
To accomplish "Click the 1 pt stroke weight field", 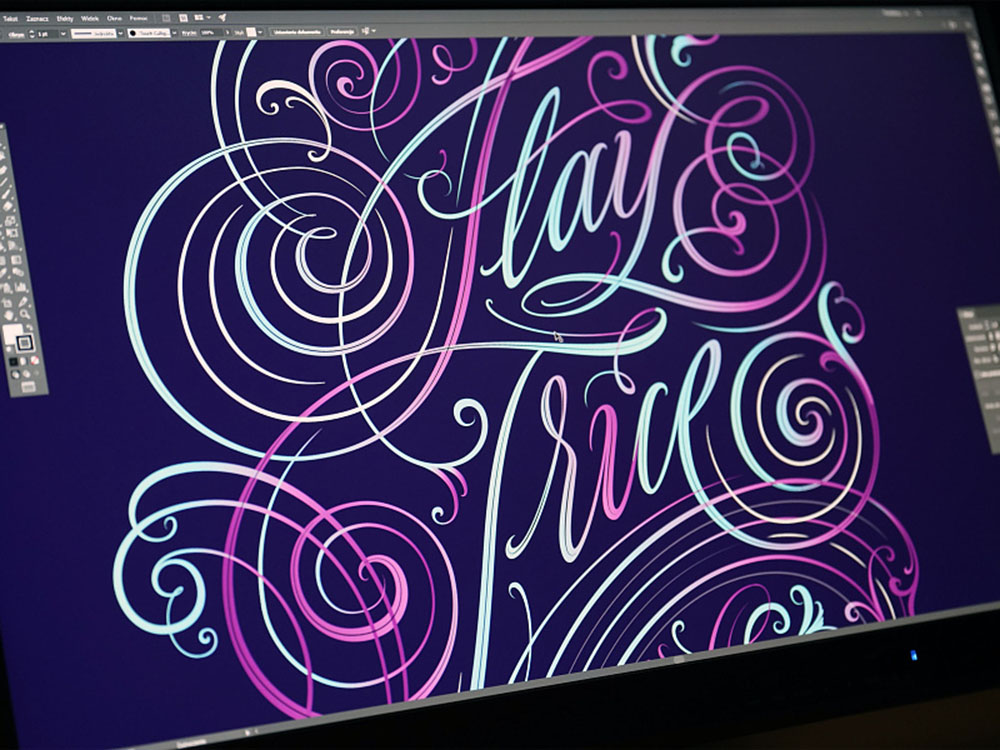I will (x=47, y=34).
